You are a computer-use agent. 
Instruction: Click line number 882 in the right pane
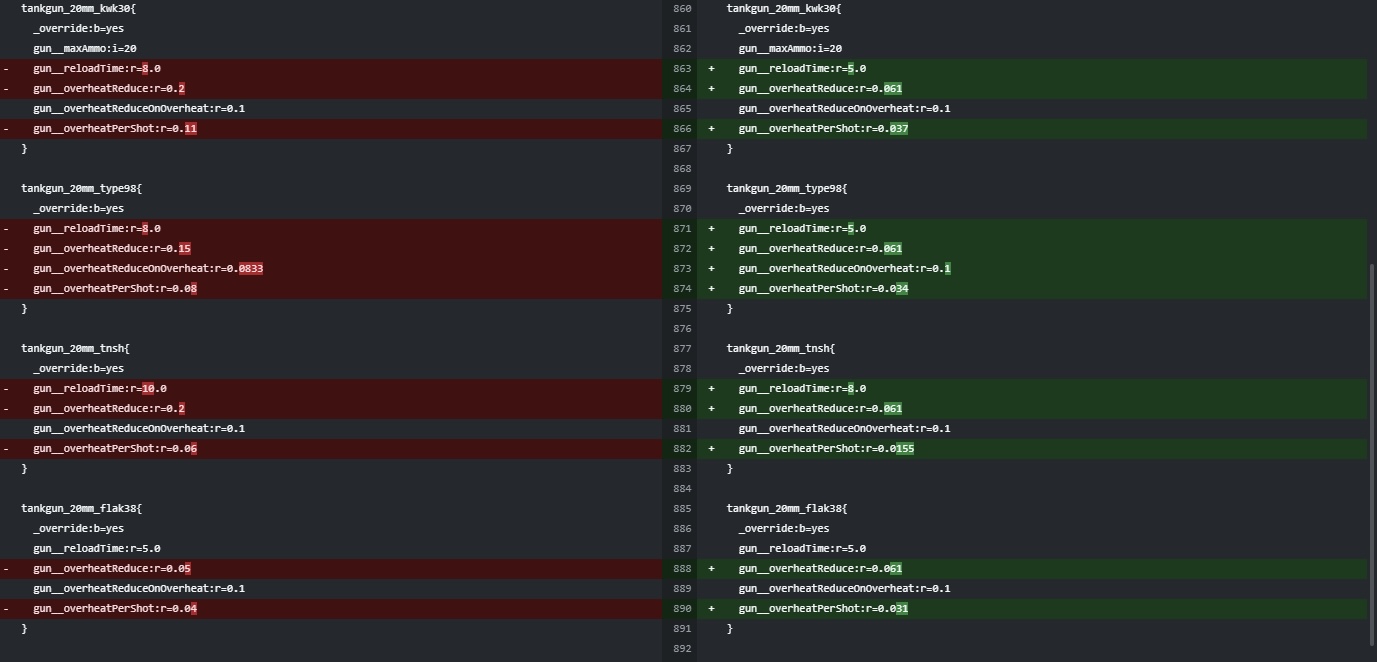tap(682, 449)
